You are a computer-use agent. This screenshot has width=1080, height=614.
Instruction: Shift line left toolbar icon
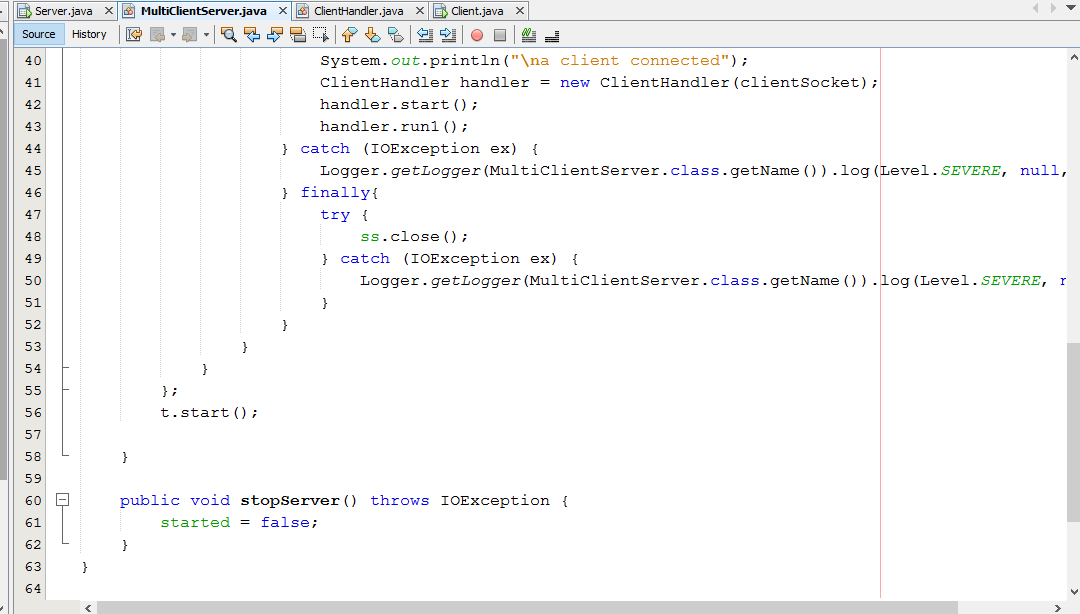point(425,35)
